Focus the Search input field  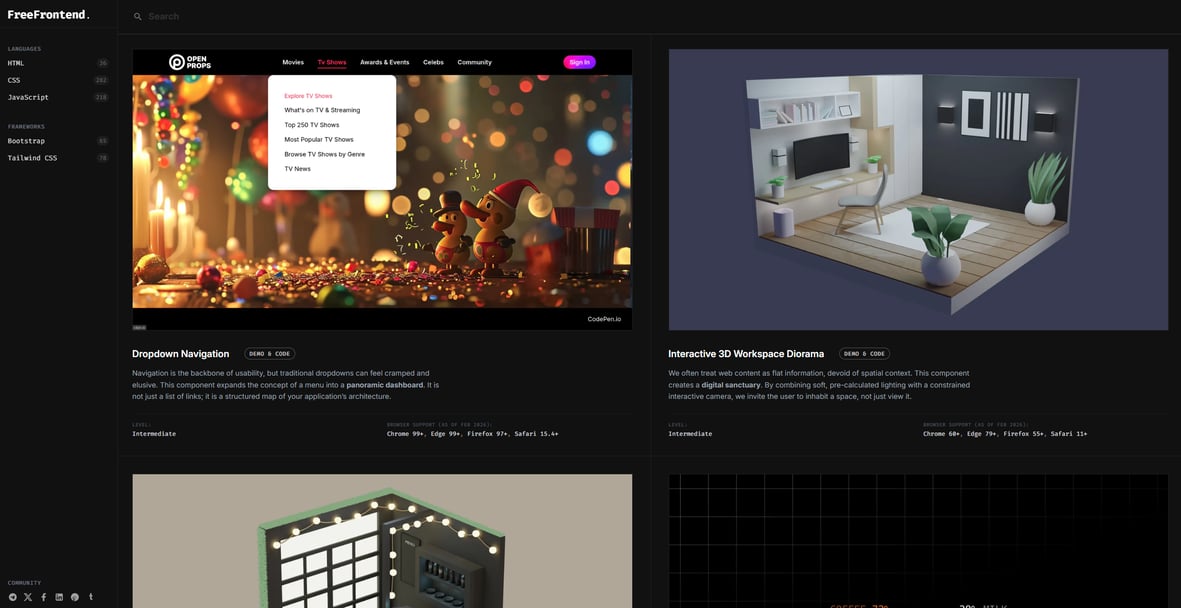(x=400, y=17)
